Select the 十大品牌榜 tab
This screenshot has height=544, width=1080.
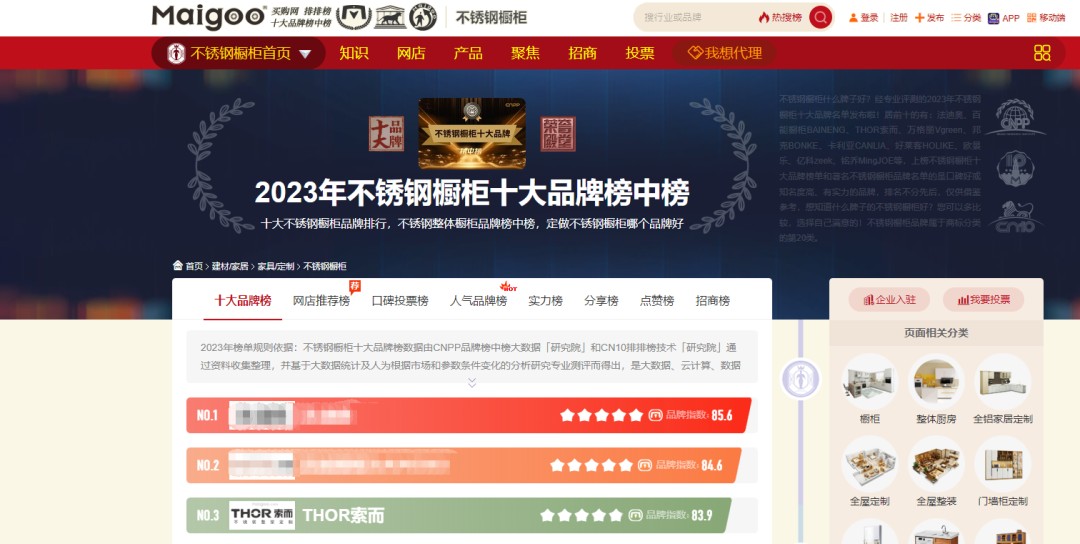pos(242,301)
